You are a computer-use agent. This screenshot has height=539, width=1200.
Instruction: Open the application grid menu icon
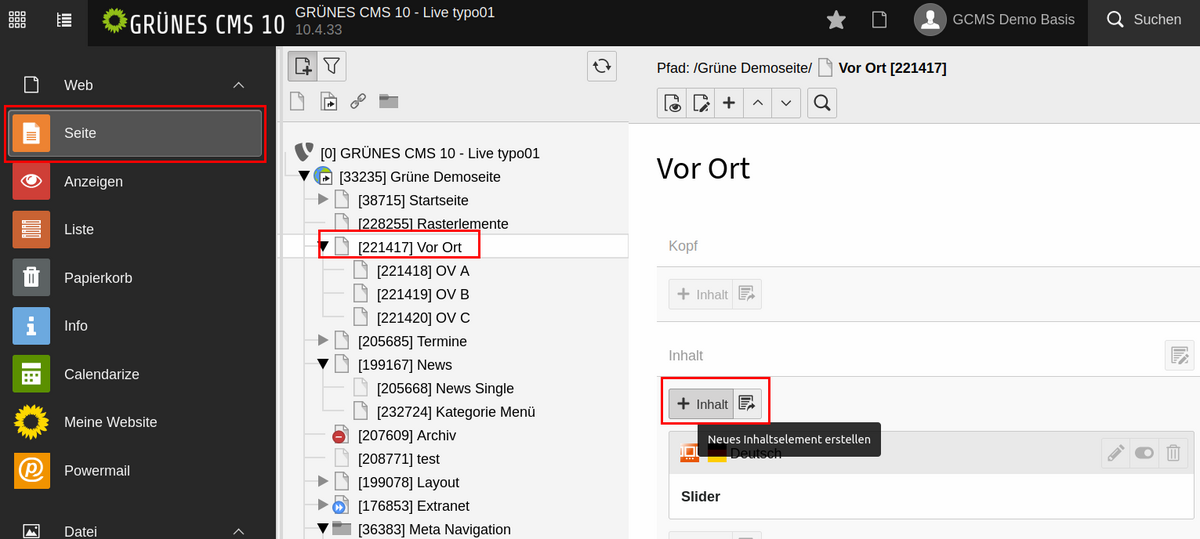click(19, 19)
